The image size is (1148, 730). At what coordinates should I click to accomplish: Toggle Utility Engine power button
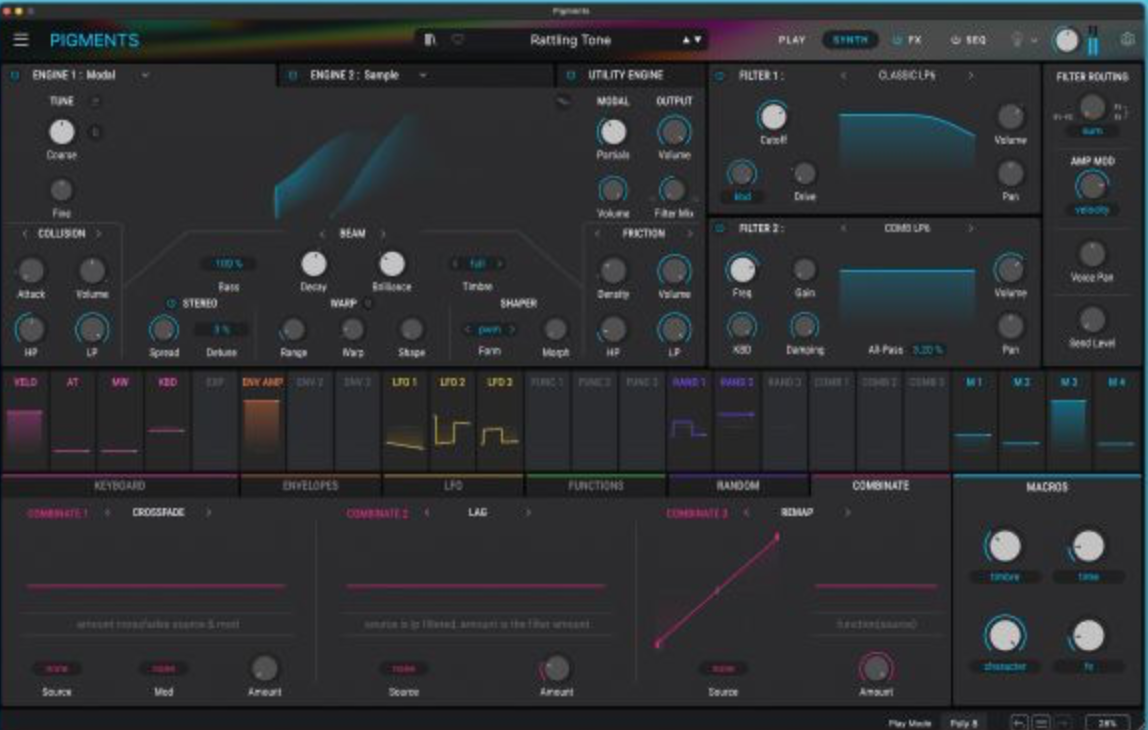point(571,75)
